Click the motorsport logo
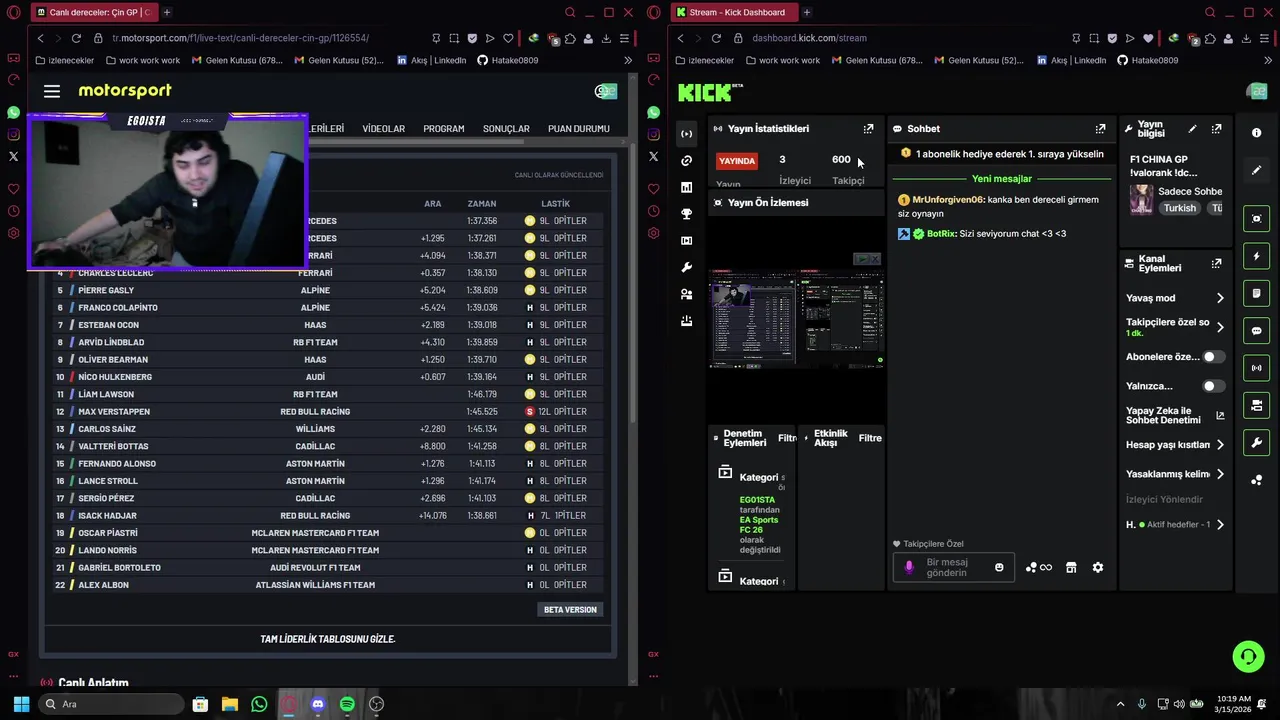Viewport: 1280px width, 720px height. coord(125,91)
